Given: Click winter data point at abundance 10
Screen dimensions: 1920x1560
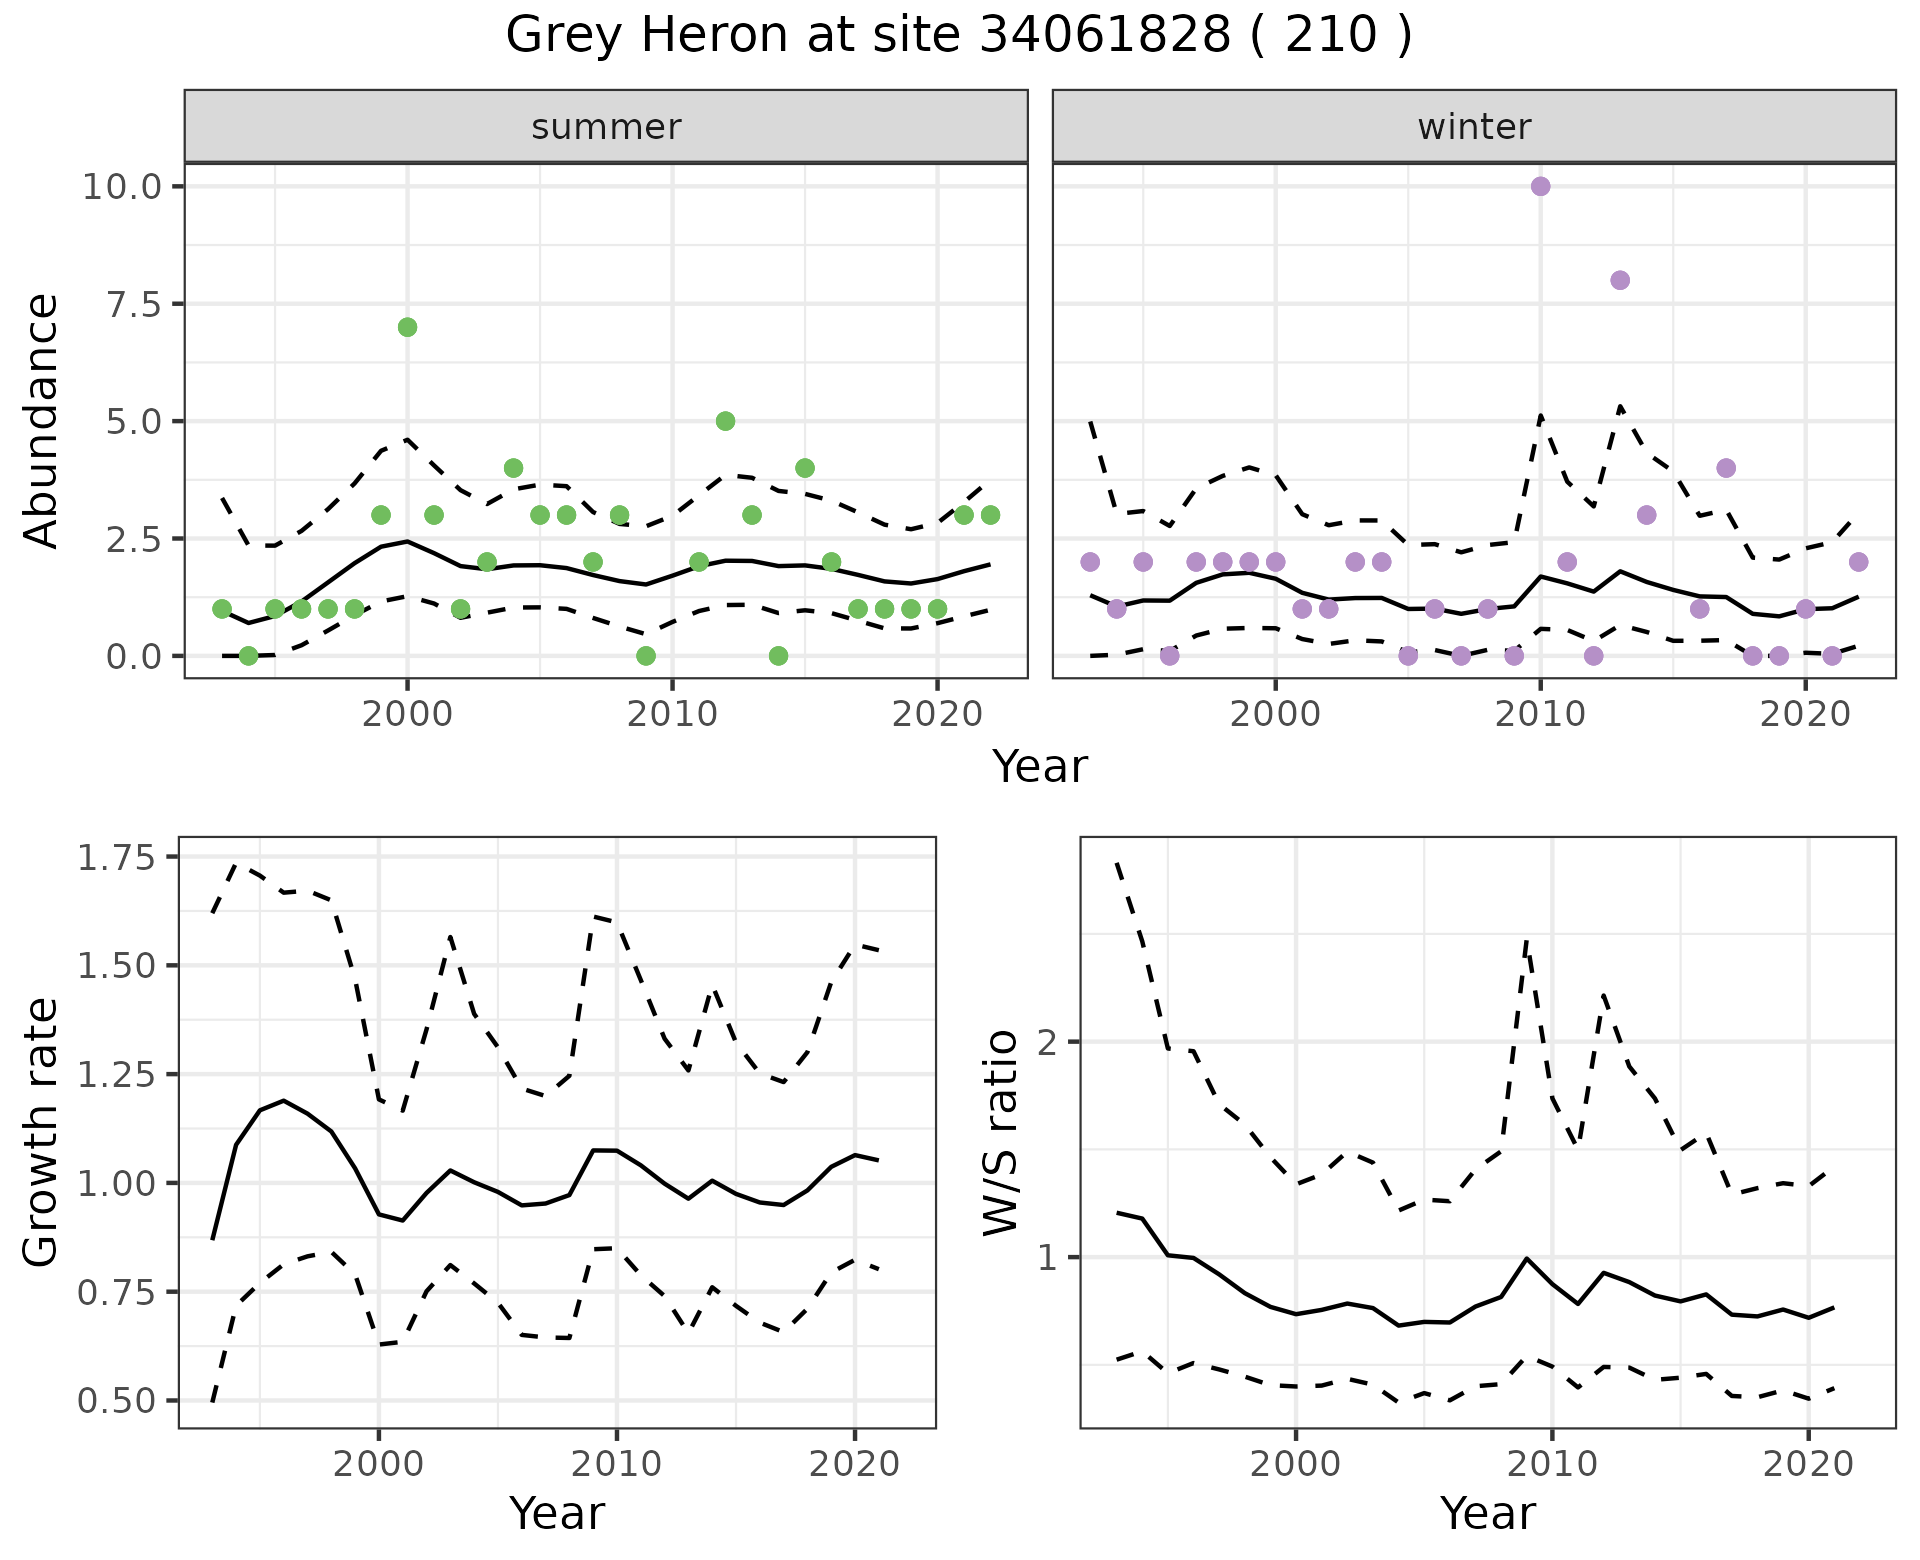Looking at the screenshot, I should click(x=1540, y=186).
